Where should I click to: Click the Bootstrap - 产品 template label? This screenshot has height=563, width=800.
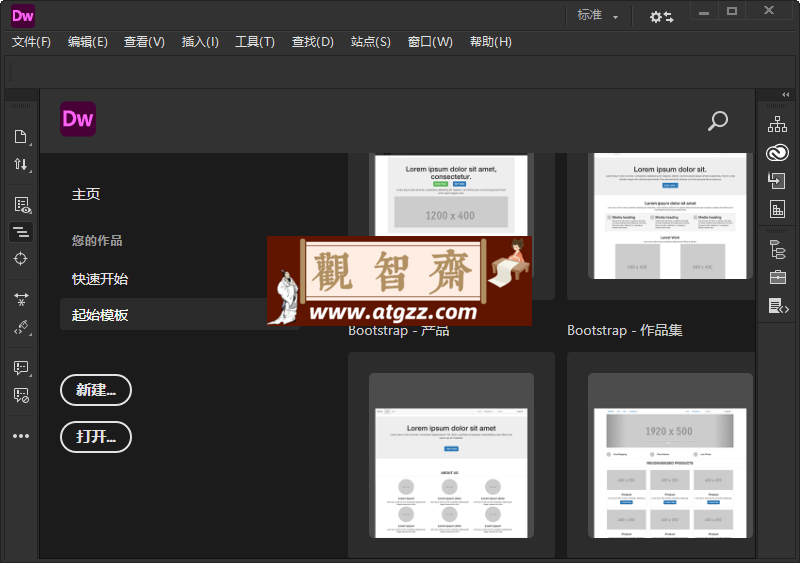point(398,331)
